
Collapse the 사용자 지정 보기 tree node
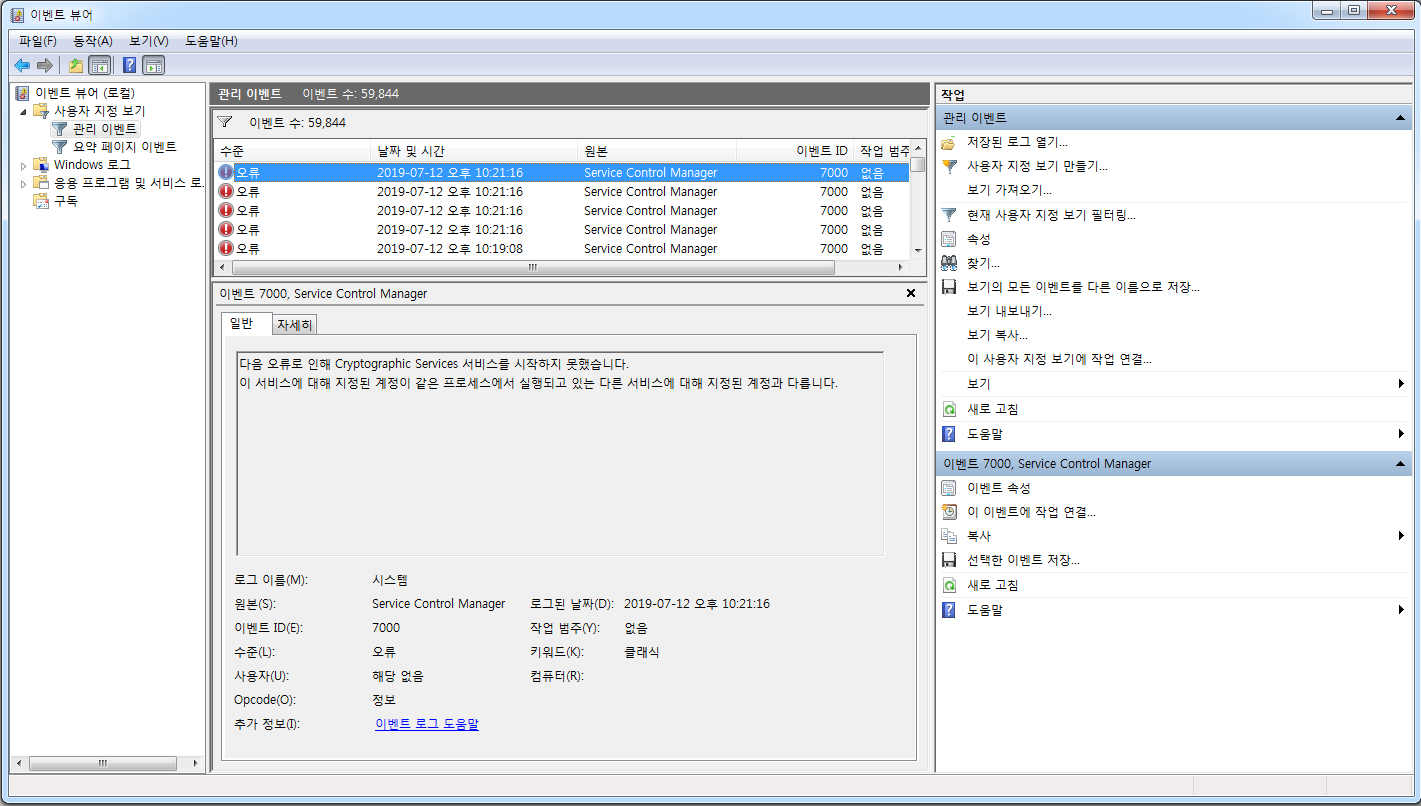(x=23, y=111)
